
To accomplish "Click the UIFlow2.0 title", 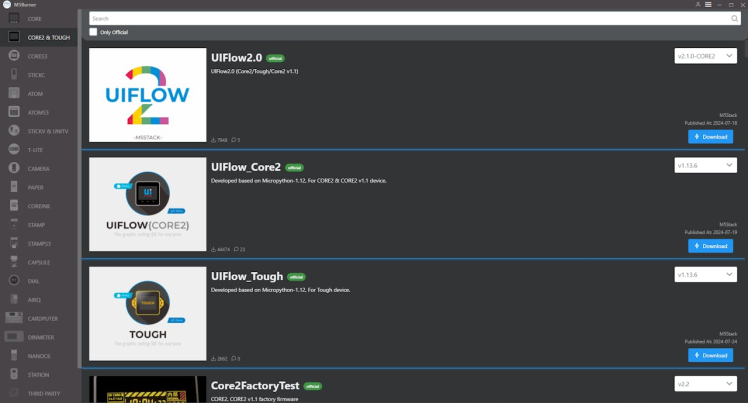I will pos(237,58).
